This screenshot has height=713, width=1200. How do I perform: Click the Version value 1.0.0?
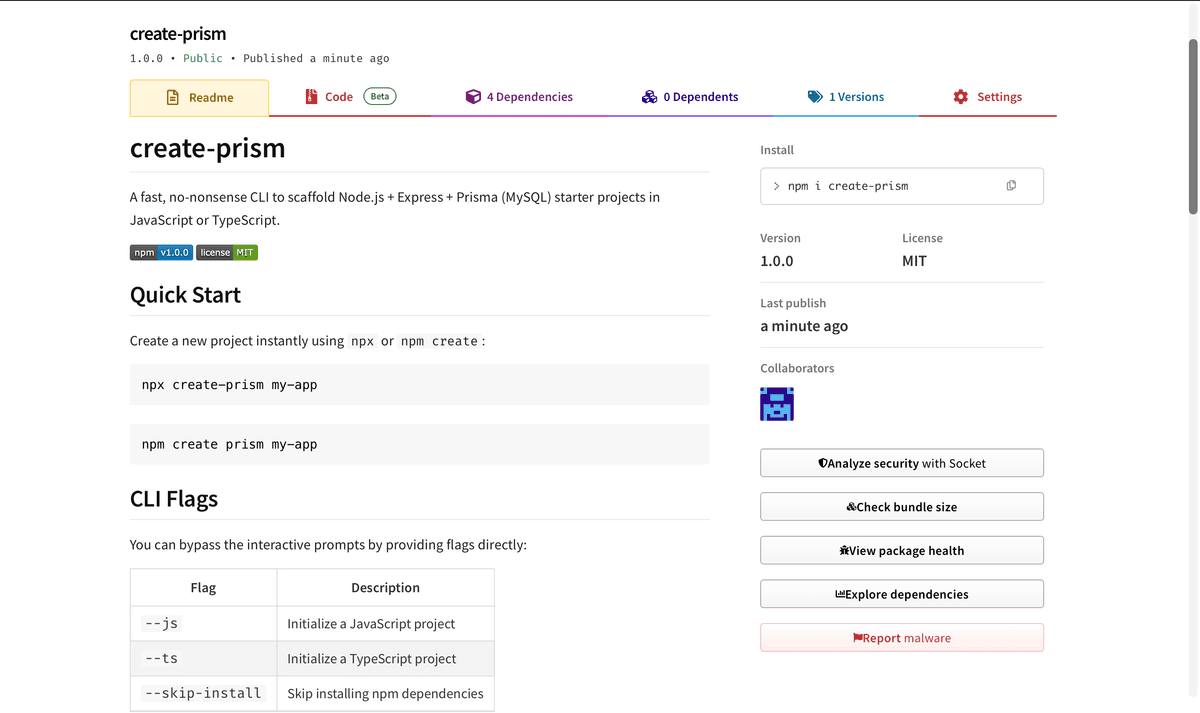click(x=777, y=261)
